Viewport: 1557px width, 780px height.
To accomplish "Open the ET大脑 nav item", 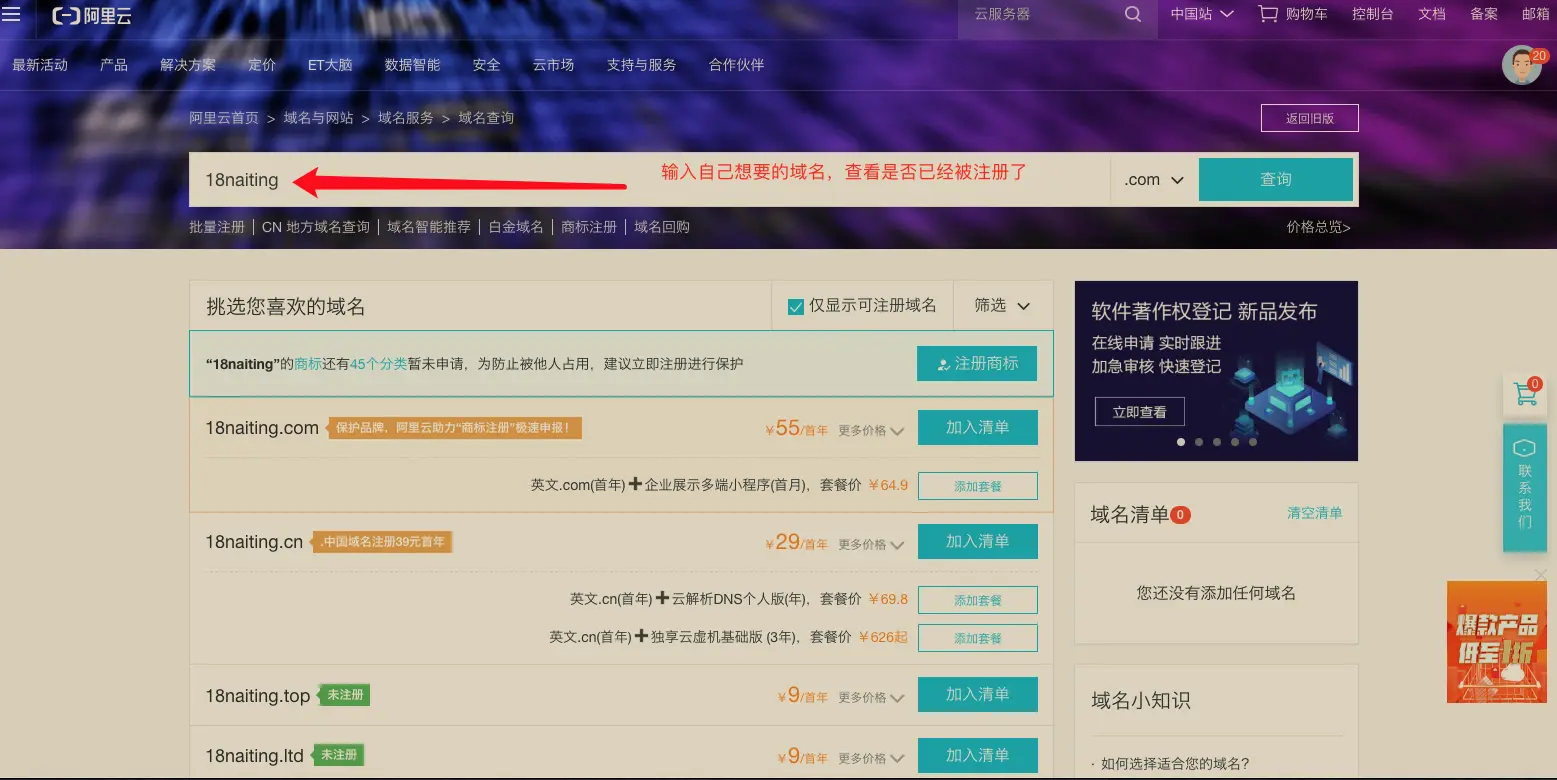I will (x=330, y=65).
